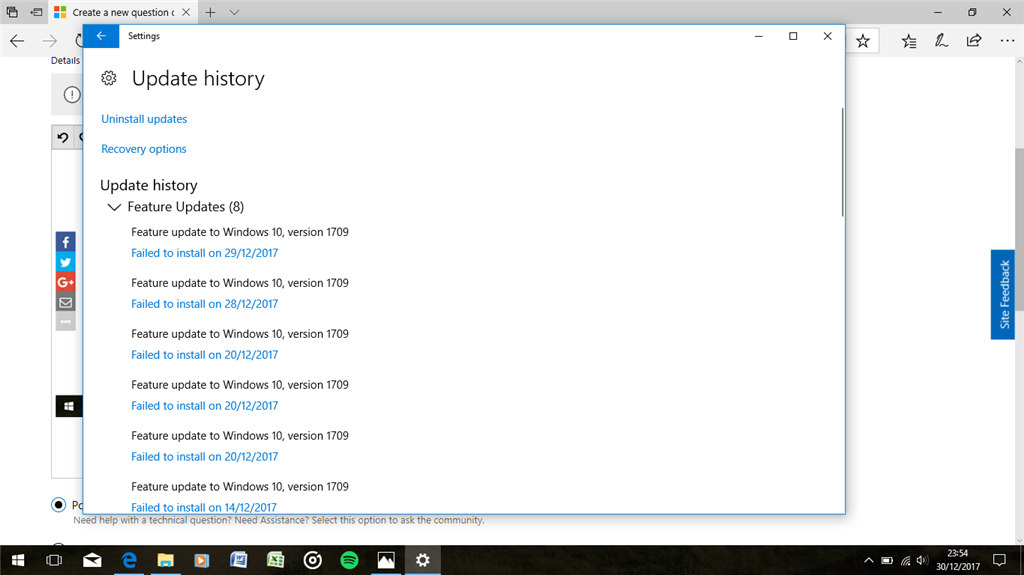
Task: Open Uninstall updates link
Action: coord(144,119)
